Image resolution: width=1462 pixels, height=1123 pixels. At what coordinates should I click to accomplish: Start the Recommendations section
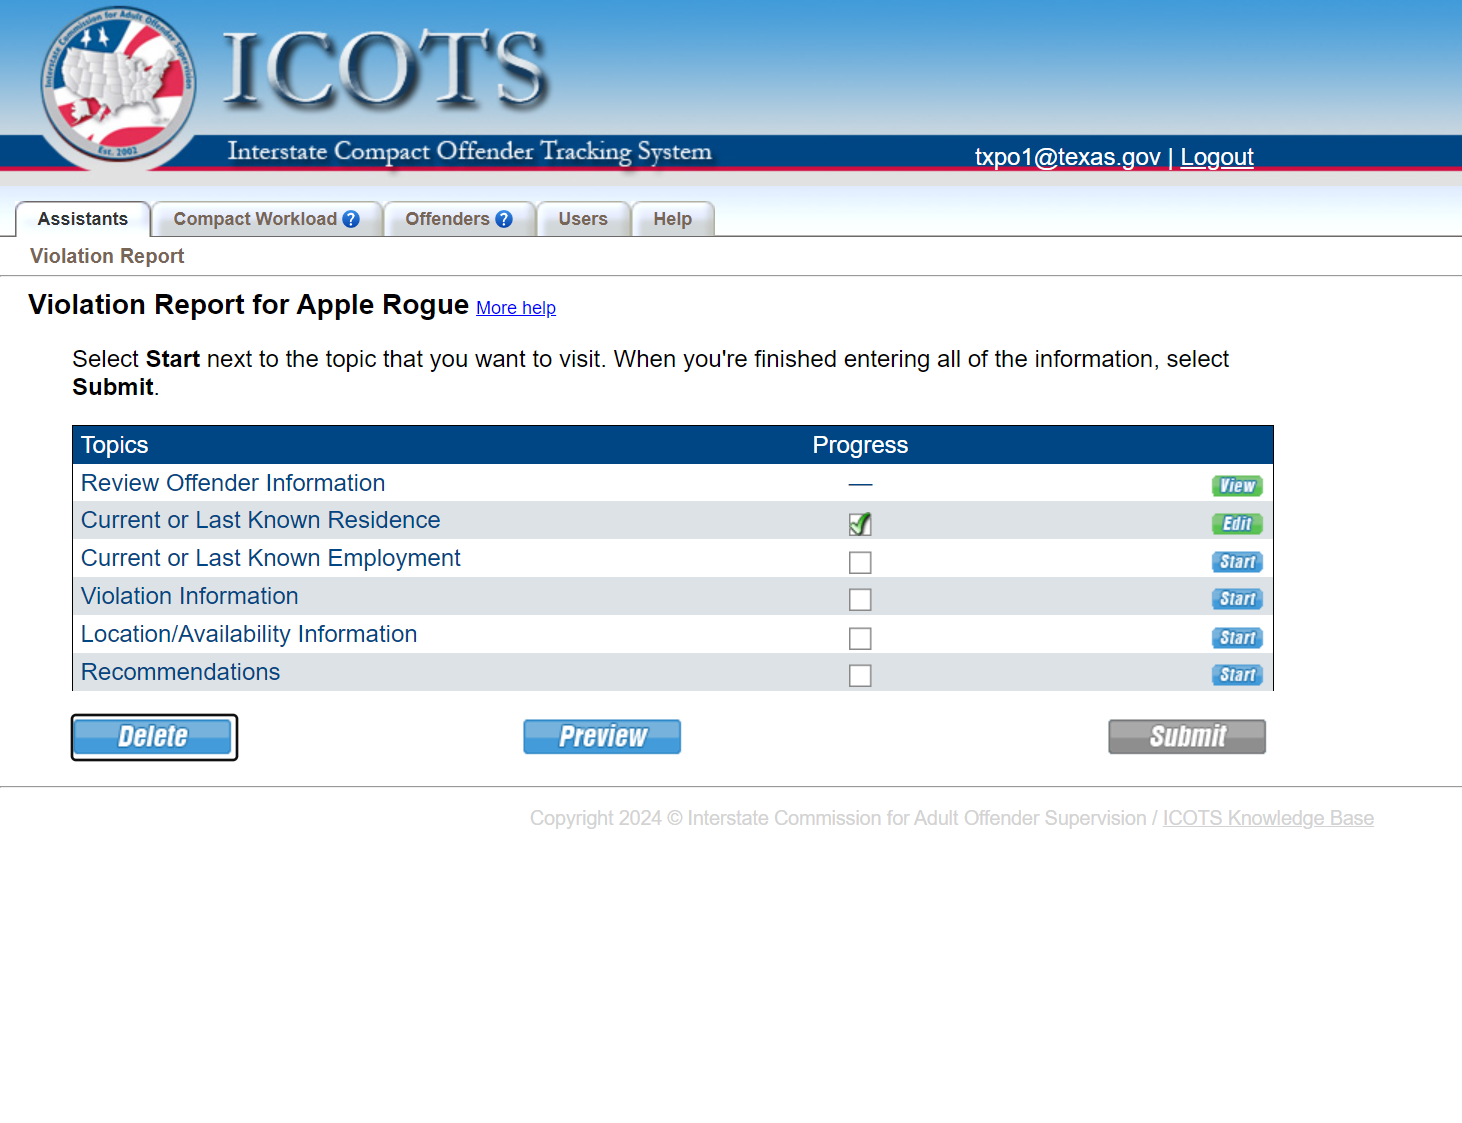[1237, 675]
